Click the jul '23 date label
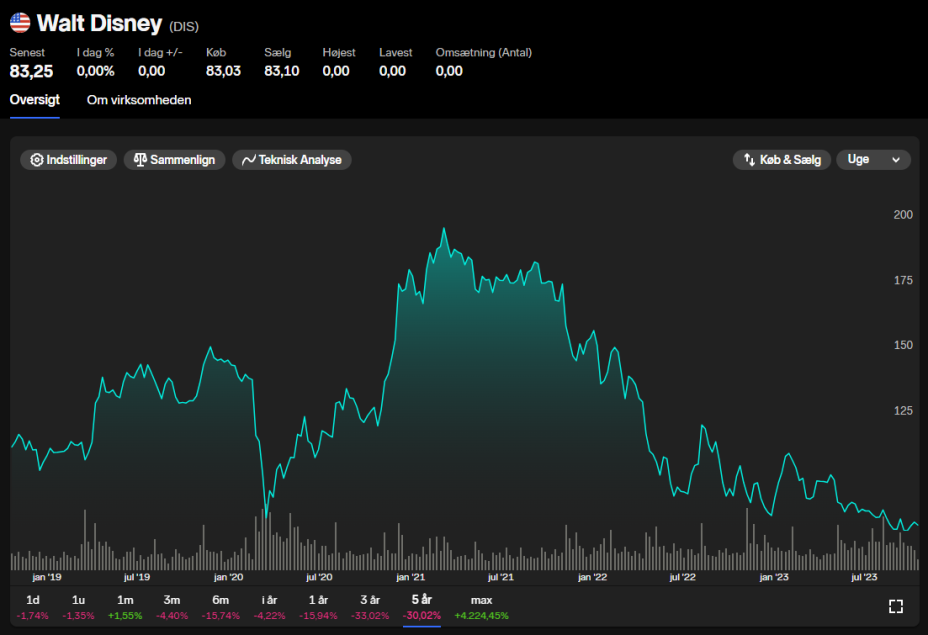This screenshot has width=928, height=635. point(864,577)
